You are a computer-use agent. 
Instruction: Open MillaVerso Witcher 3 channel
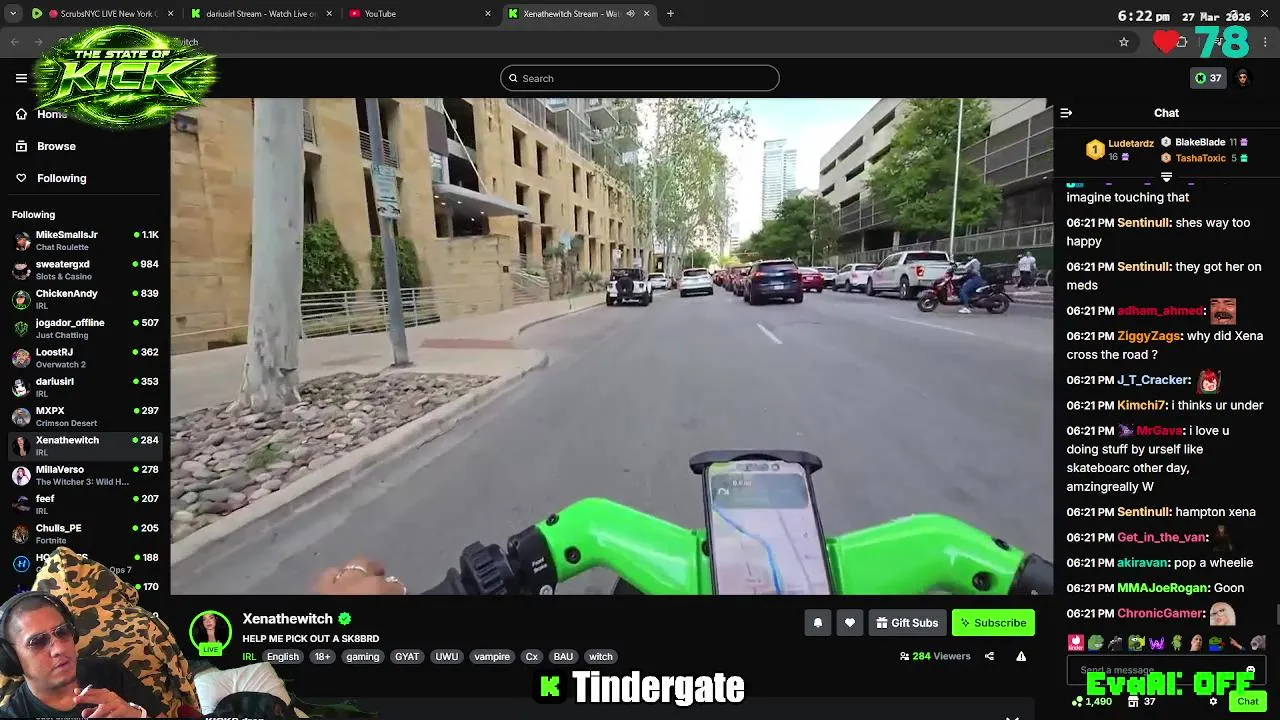coord(85,475)
